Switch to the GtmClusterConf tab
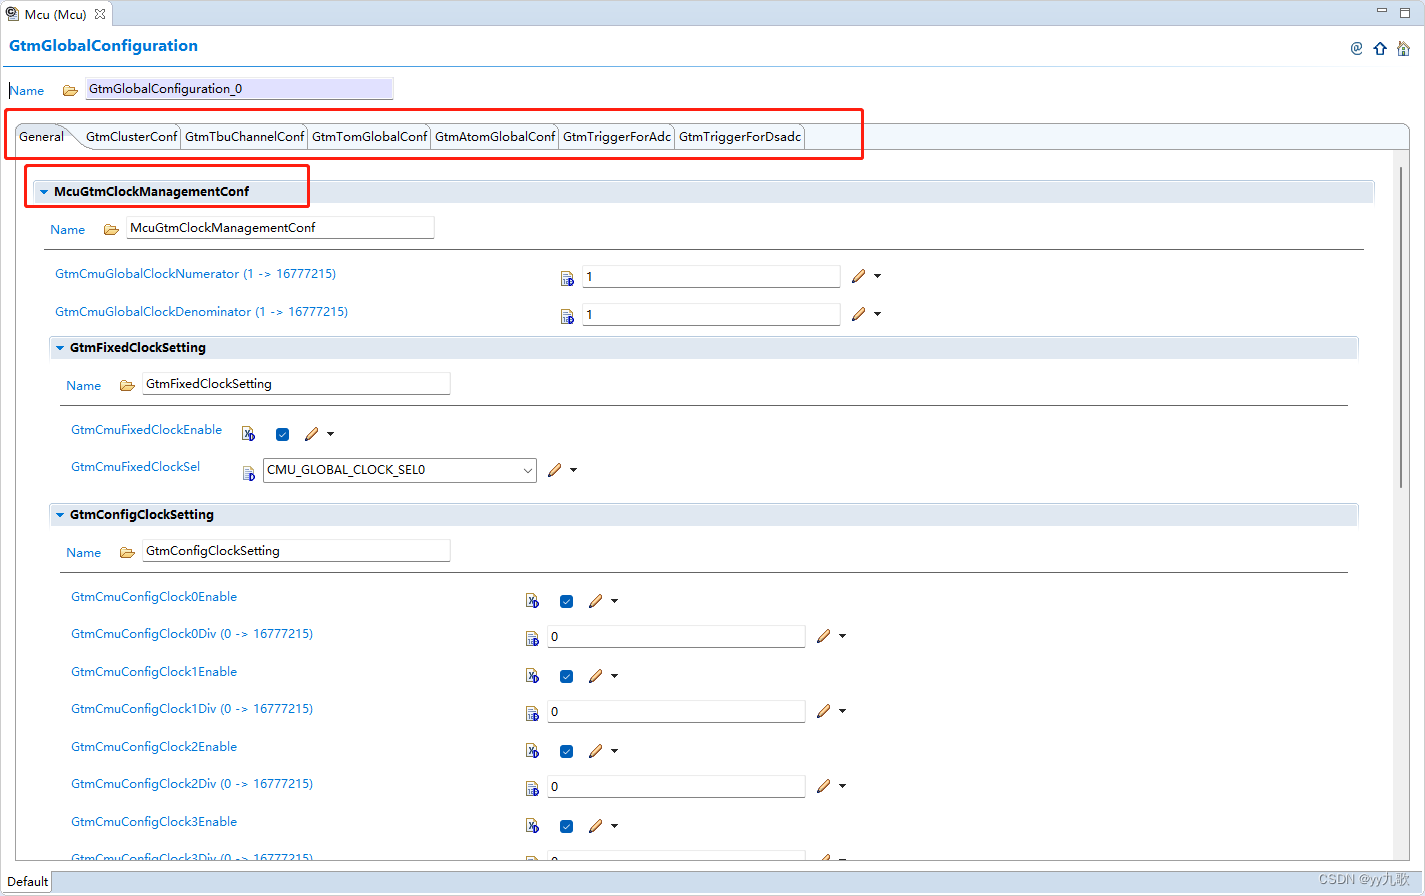 [x=131, y=137]
